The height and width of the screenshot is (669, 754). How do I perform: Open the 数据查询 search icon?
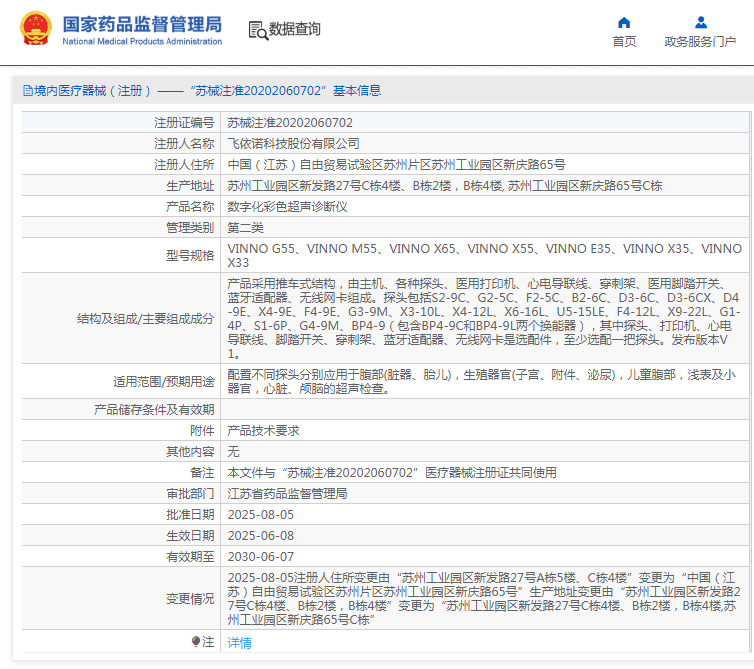pyautogui.click(x=258, y=30)
